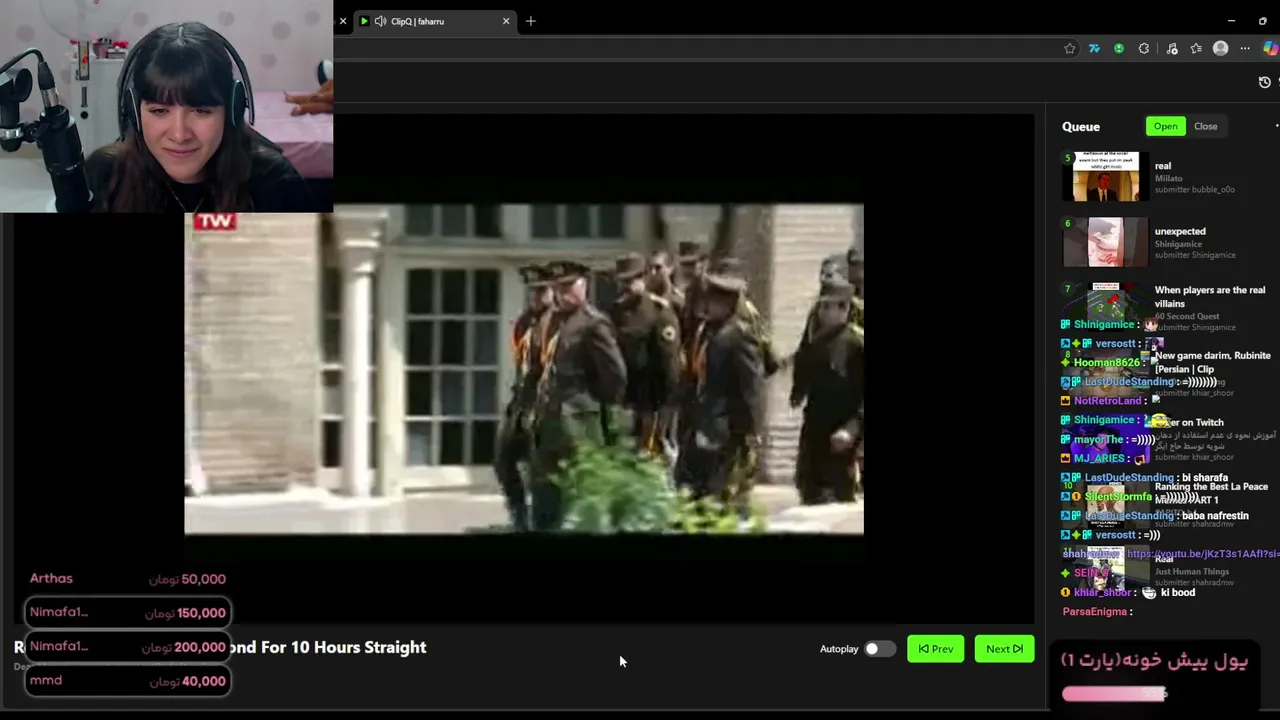This screenshot has width=1280, height=720.
Task: Click the ClipQ green play favicon on the tab
Action: click(x=364, y=21)
